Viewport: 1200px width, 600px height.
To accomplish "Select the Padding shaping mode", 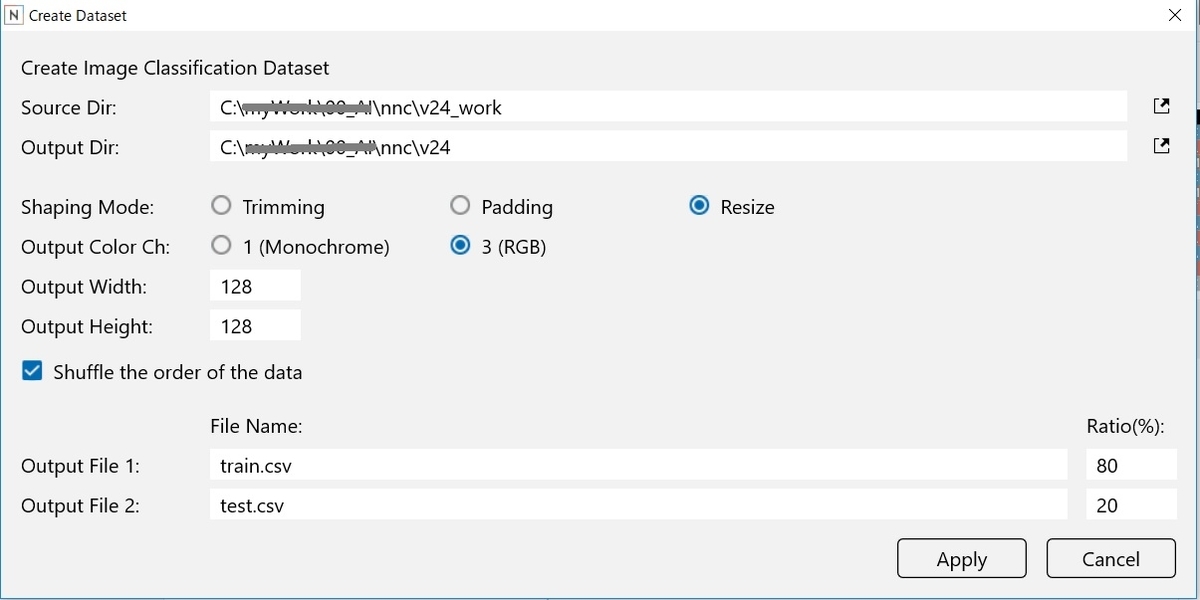I will (x=460, y=206).
